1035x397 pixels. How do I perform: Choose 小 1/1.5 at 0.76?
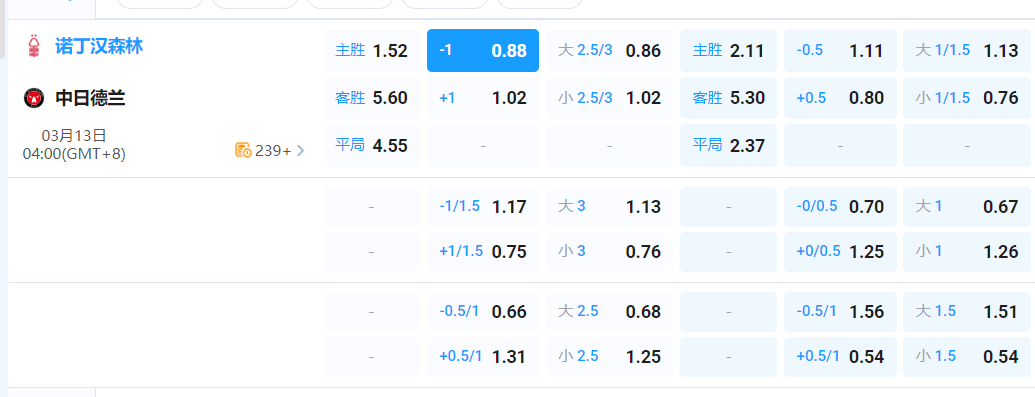point(967,98)
